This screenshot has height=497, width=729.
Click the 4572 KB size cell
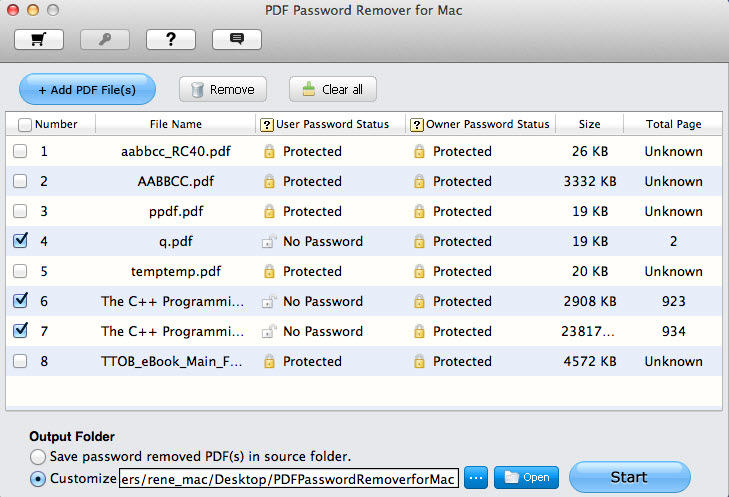[x=590, y=361]
